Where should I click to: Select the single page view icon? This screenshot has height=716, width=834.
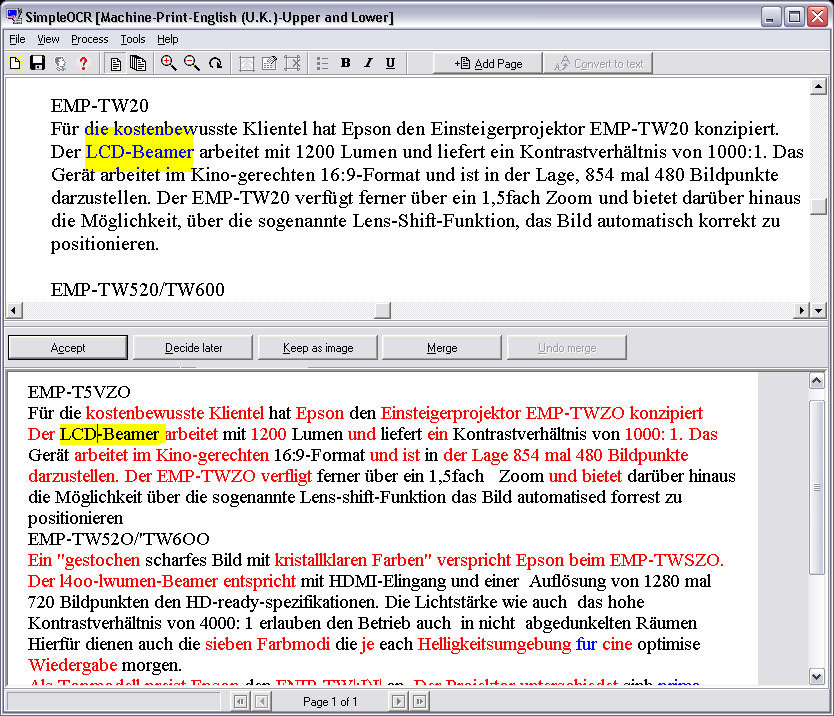coord(115,64)
